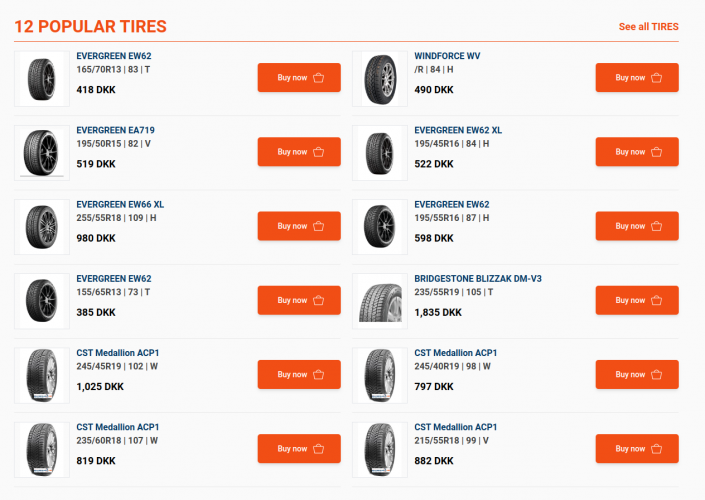
Task: View the Evergreen EW66 XL tire thumbnail
Action: 42,227
